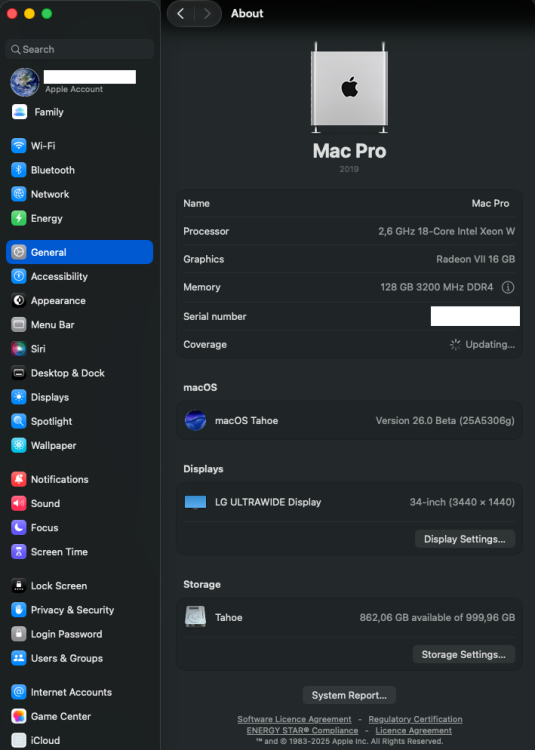Image resolution: width=535 pixels, height=750 pixels.
Task: Open the iCloud sidebar item
Action: 79,740
